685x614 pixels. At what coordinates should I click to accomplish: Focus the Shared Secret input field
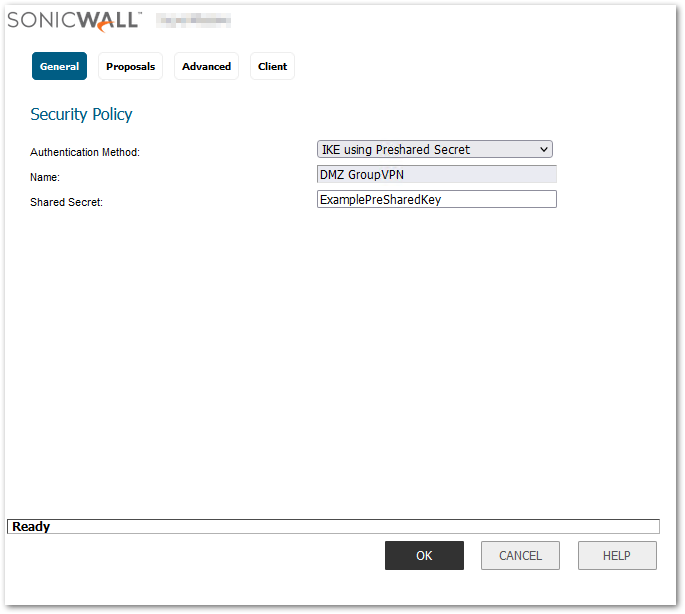click(436, 200)
